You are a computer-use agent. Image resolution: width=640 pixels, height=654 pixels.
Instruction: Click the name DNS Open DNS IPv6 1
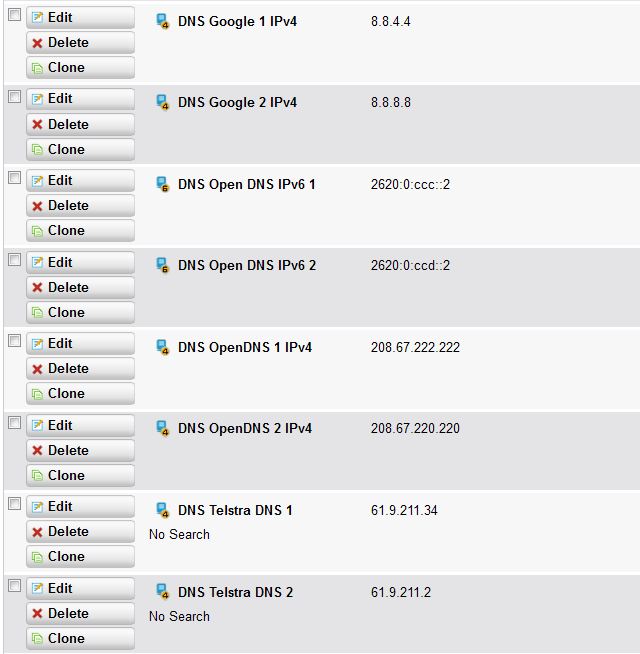(247, 184)
